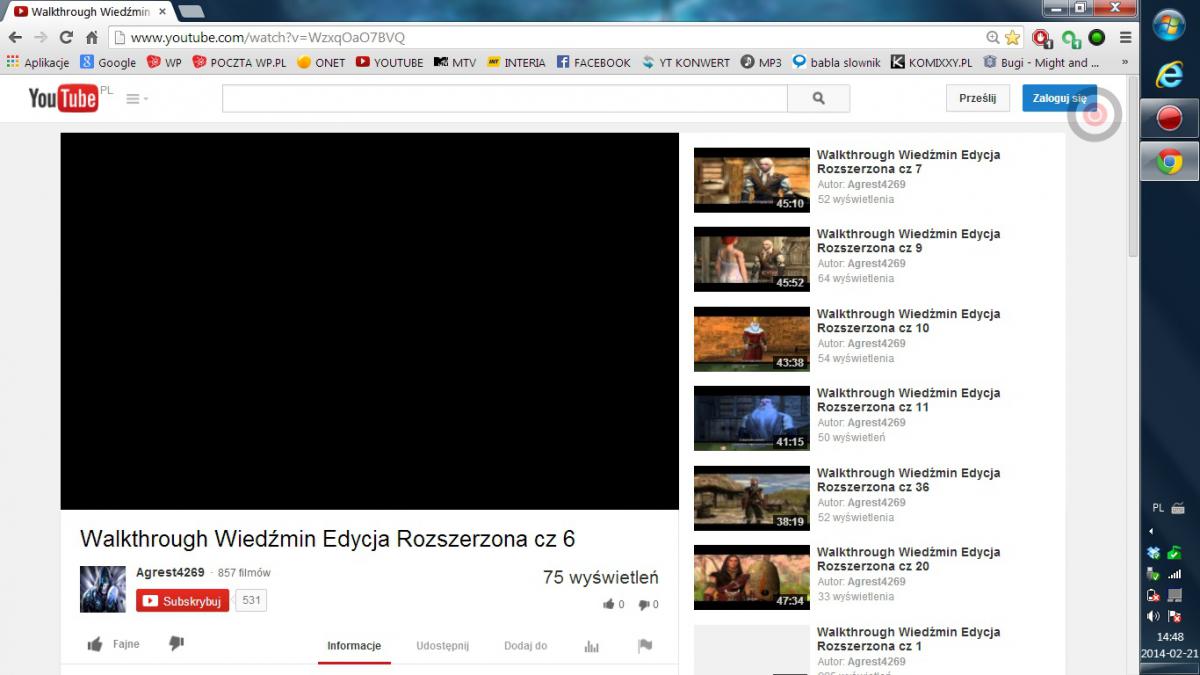Open a new tab with the blank tab button

tap(190, 12)
